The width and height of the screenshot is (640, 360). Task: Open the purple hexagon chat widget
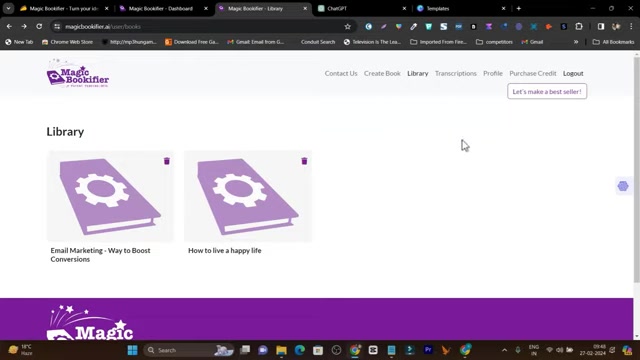point(623,186)
